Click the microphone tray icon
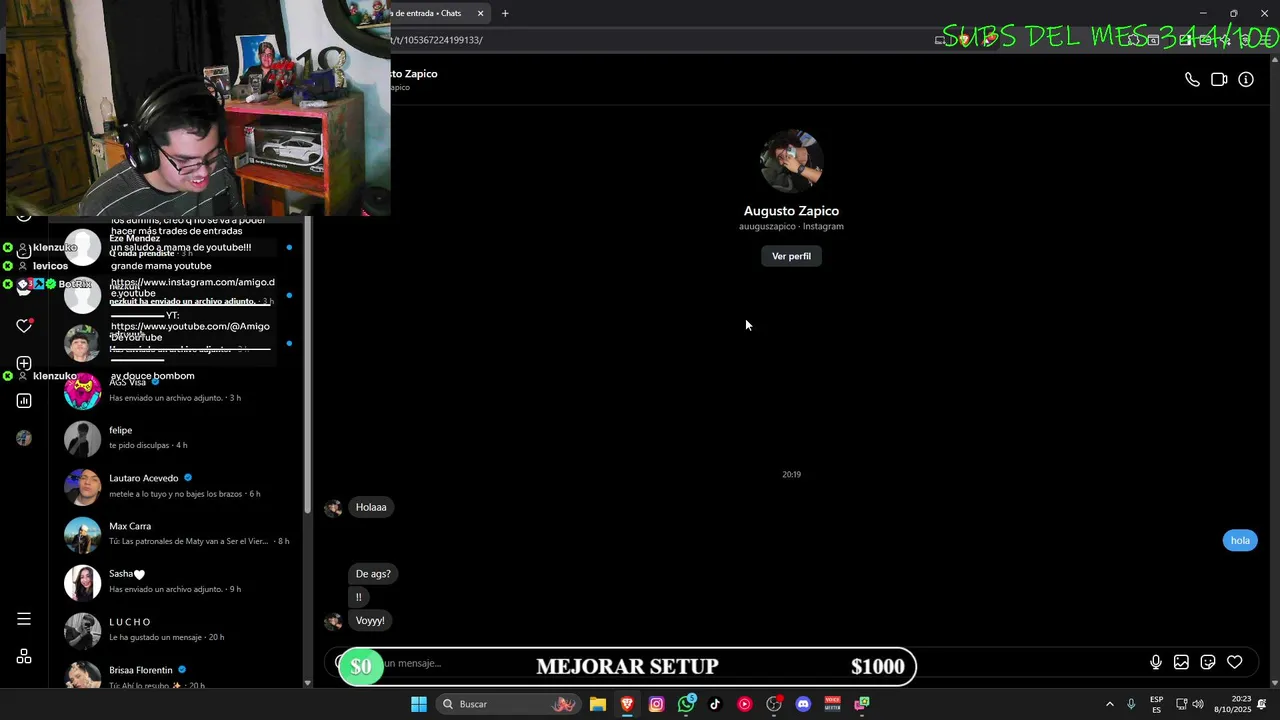 pyautogui.click(x=1131, y=704)
